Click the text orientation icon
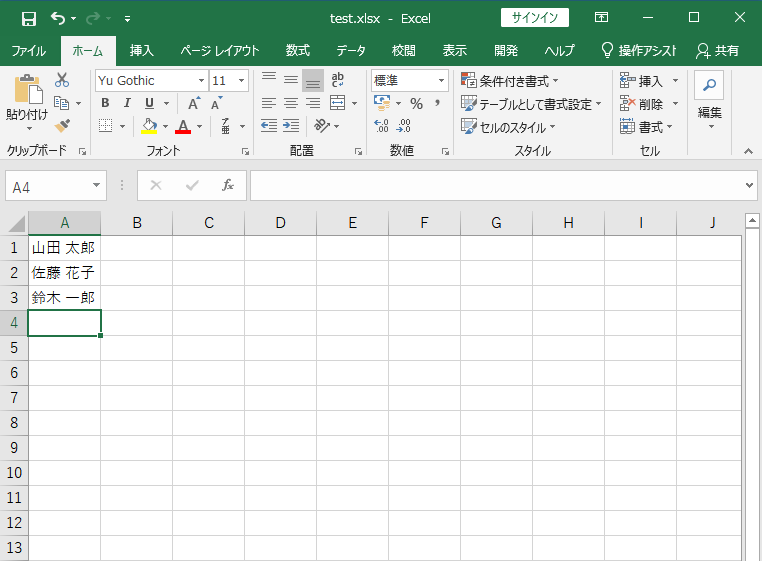This screenshot has height=561, width=762. click(x=322, y=126)
